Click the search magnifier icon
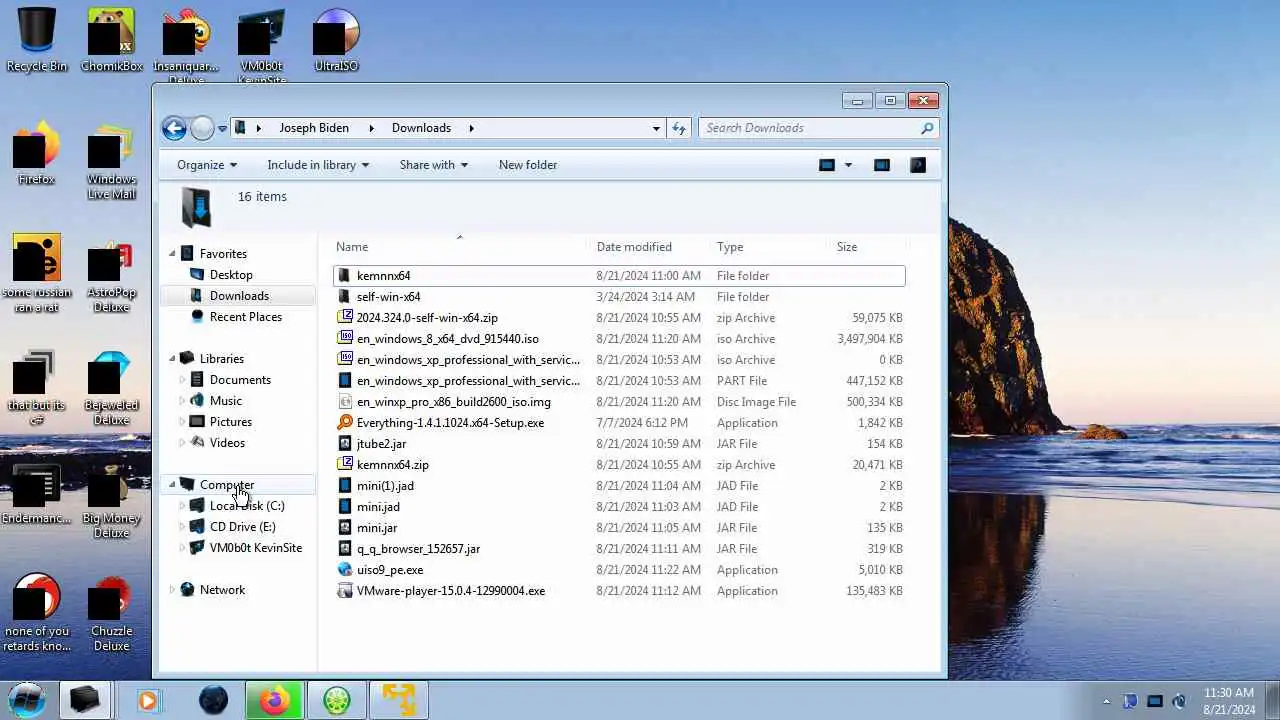1280x720 pixels. pyautogui.click(x=927, y=128)
